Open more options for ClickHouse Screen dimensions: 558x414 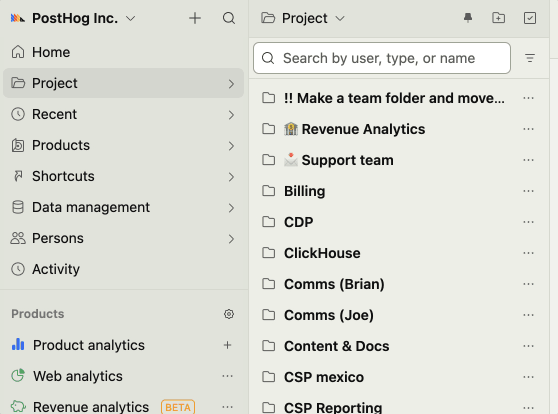coord(528,253)
